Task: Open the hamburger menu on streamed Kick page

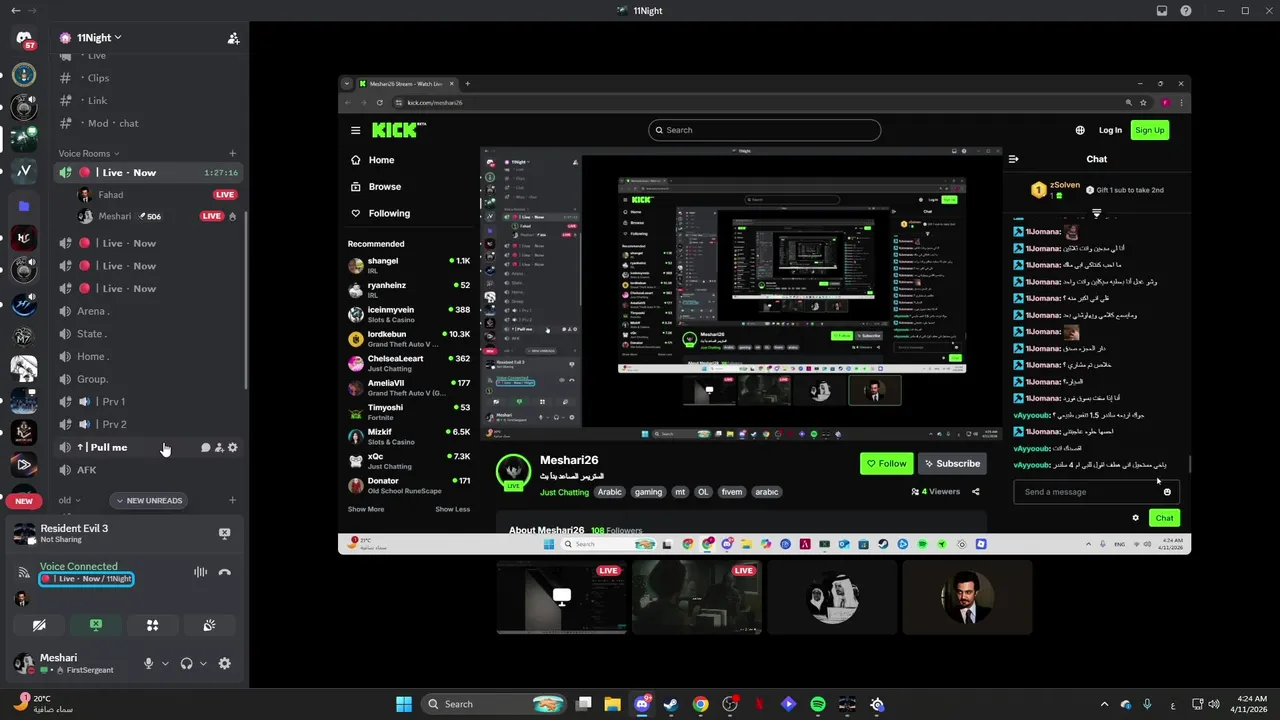Action: 355,130
